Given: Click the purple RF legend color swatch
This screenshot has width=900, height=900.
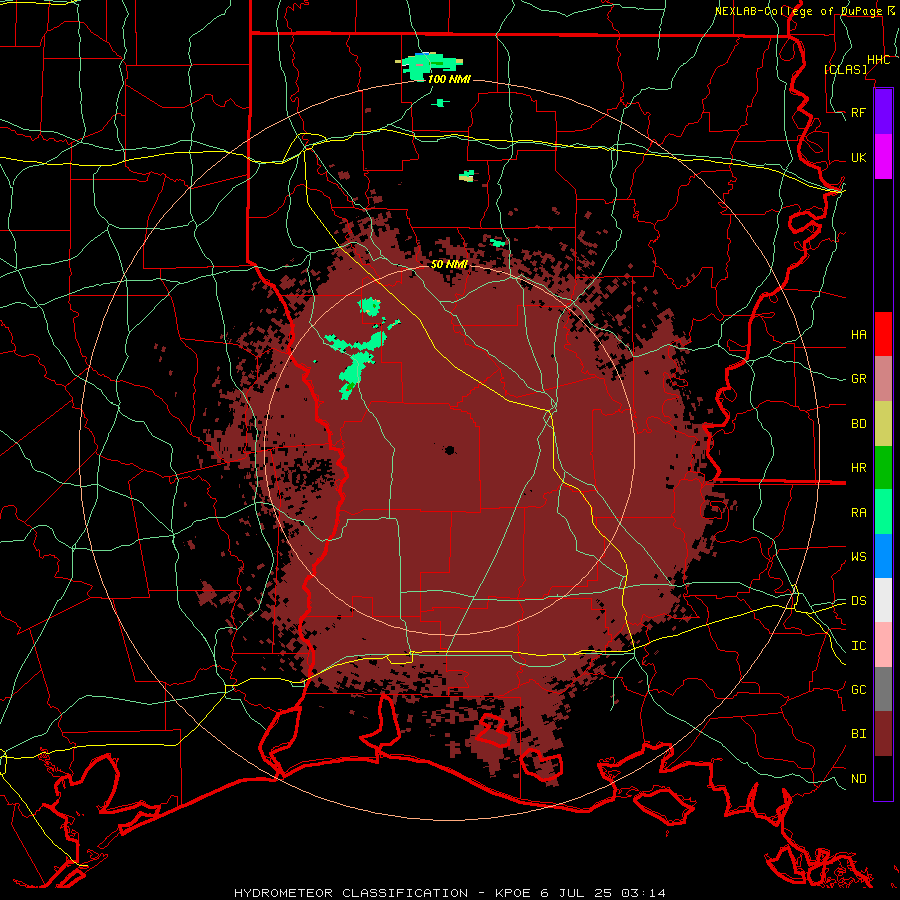Looking at the screenshot, I should tap(883, 112).
